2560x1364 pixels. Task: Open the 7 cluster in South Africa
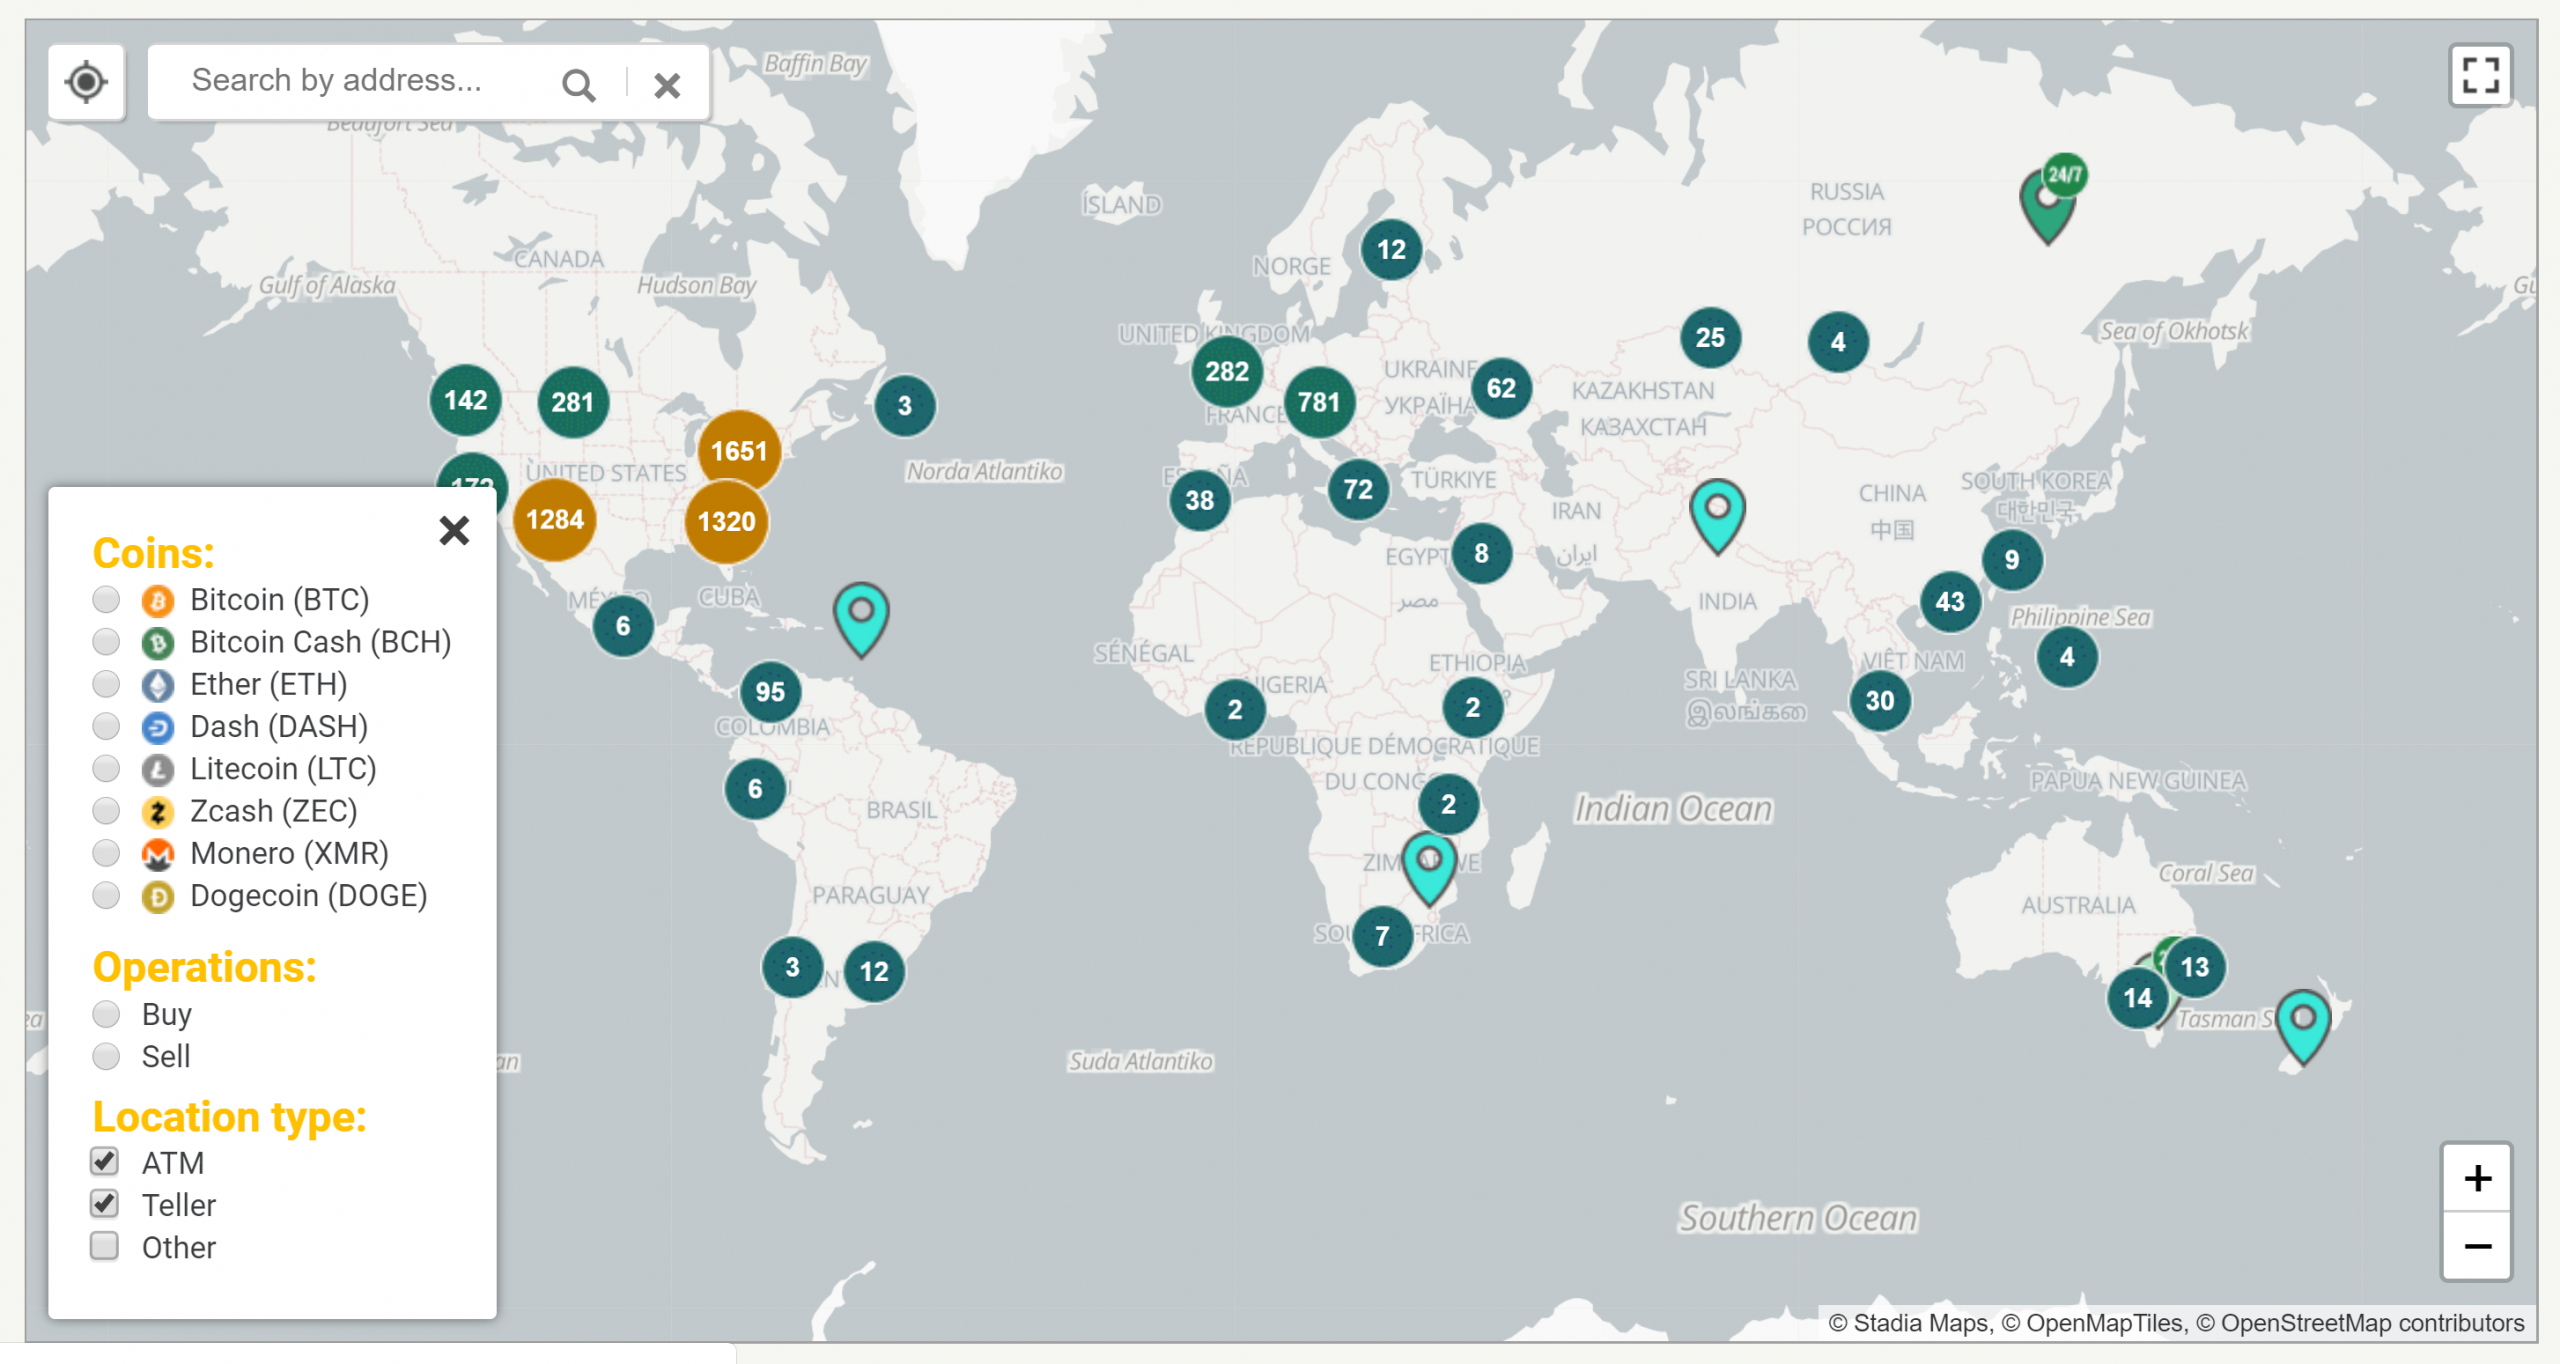click(x=1382, y=936)
